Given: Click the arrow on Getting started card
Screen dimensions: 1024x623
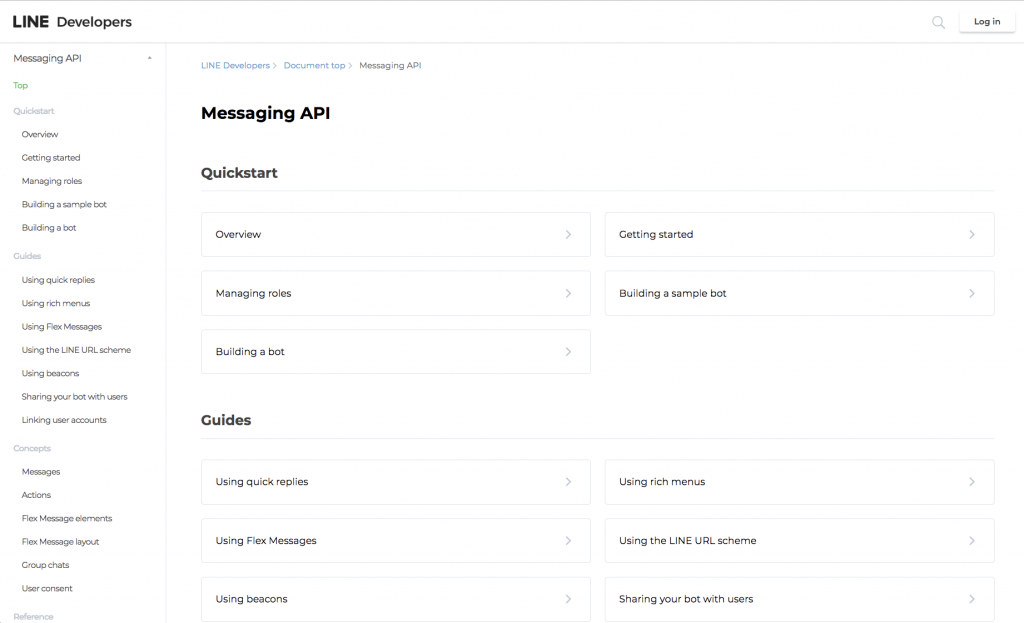Looking at the screenshot, I should [971, 235].
